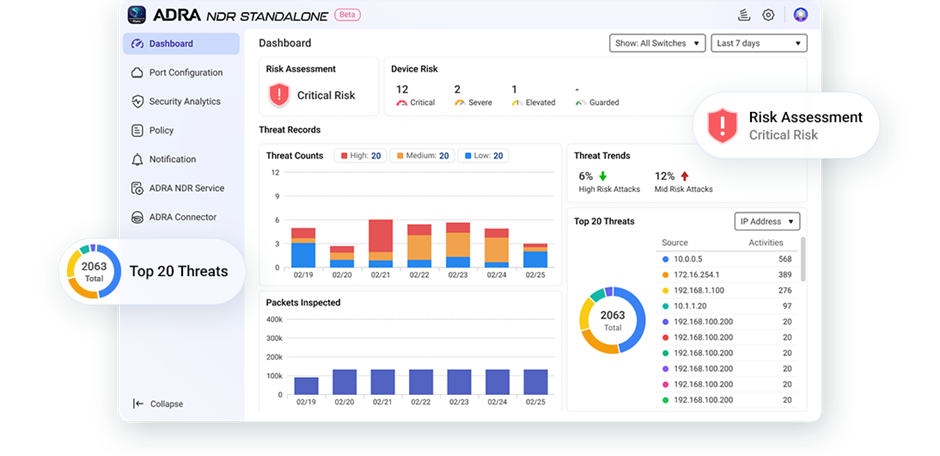Open the user profile avatar

tap(800, 15)
